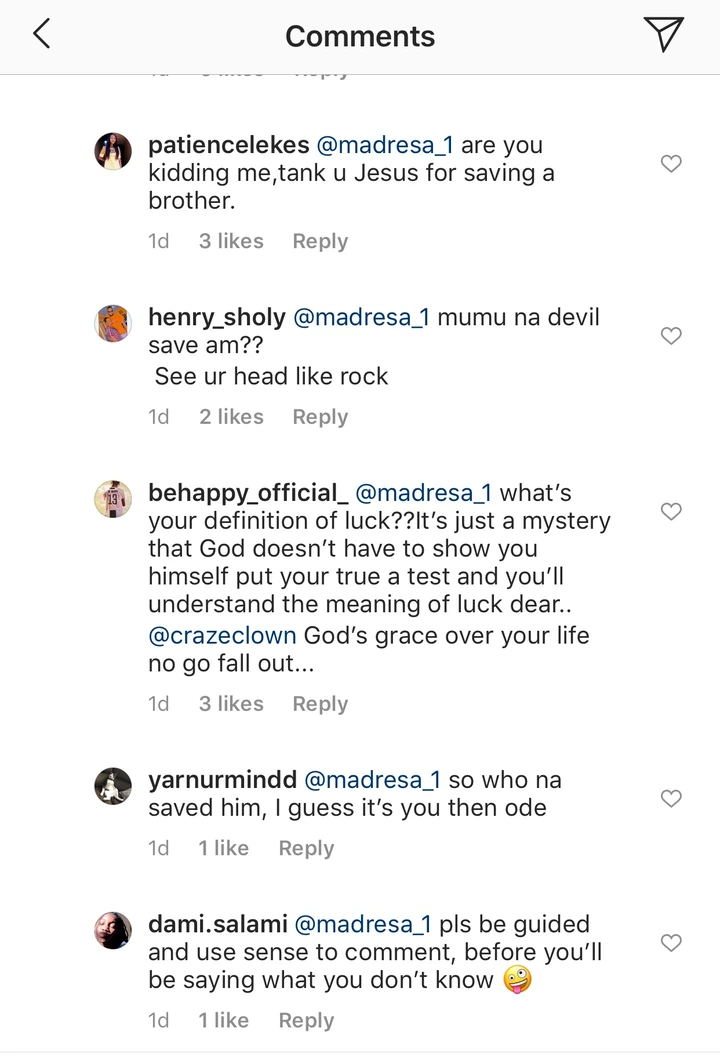720x1057 pixels.
Task: Open the @crazeclown mention link
Action: [222, 635]
